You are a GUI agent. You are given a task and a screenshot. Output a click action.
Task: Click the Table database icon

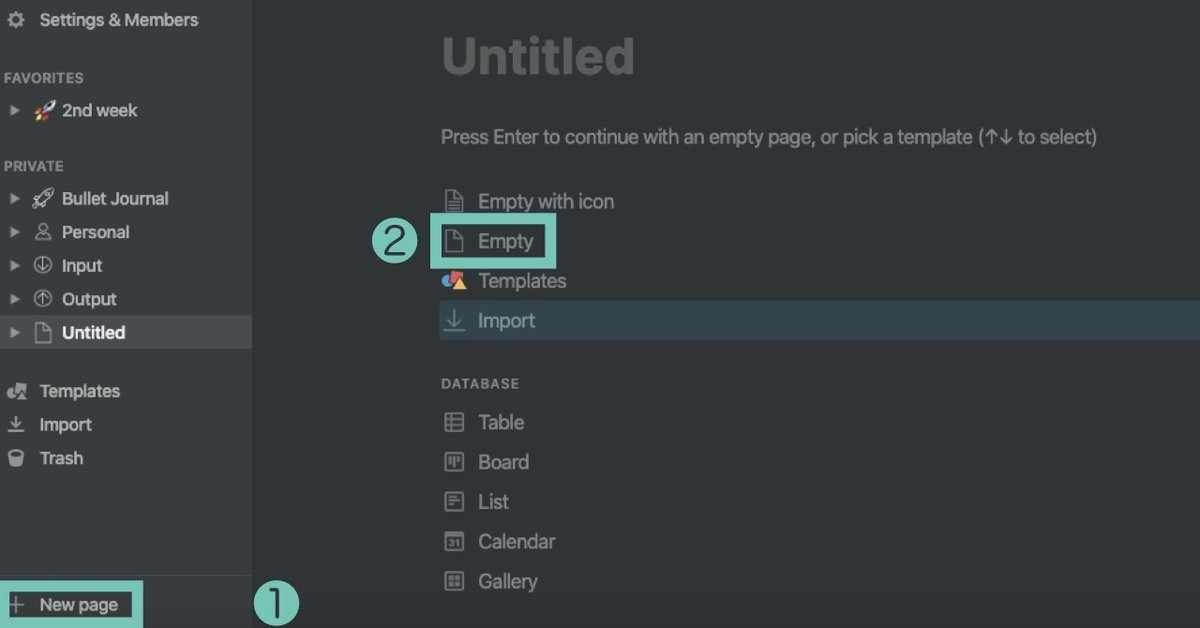tap(454, 422)
